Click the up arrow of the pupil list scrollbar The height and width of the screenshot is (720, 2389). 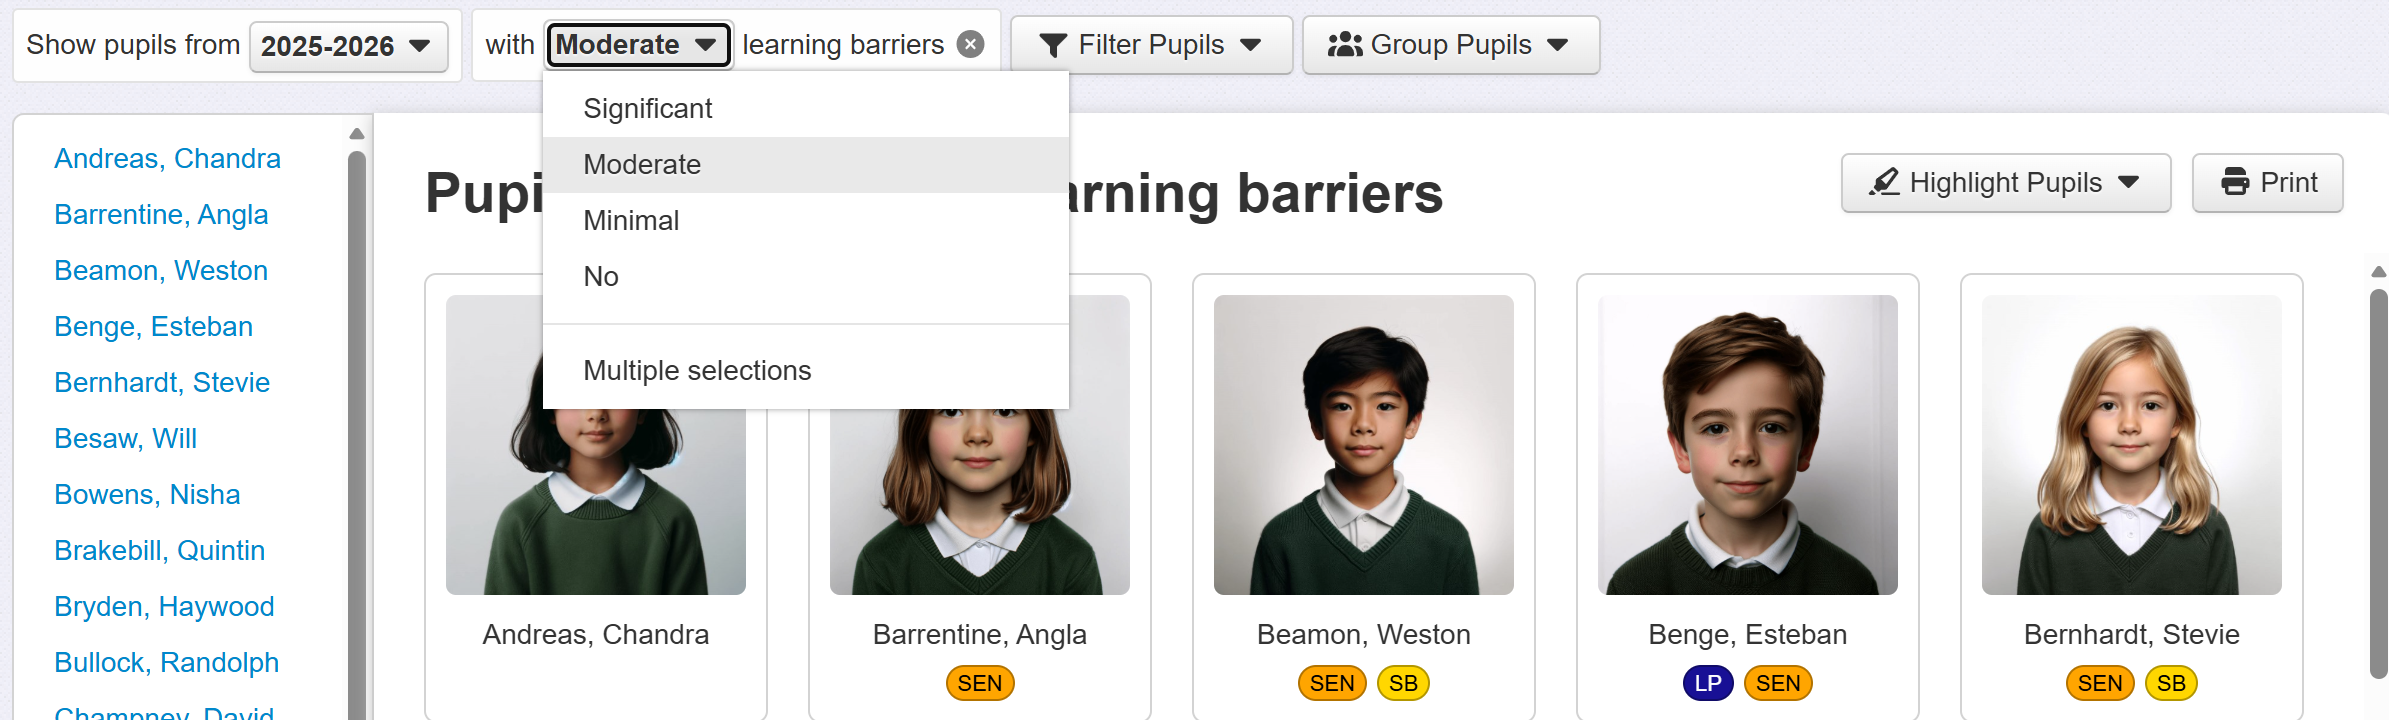(357, 133)
